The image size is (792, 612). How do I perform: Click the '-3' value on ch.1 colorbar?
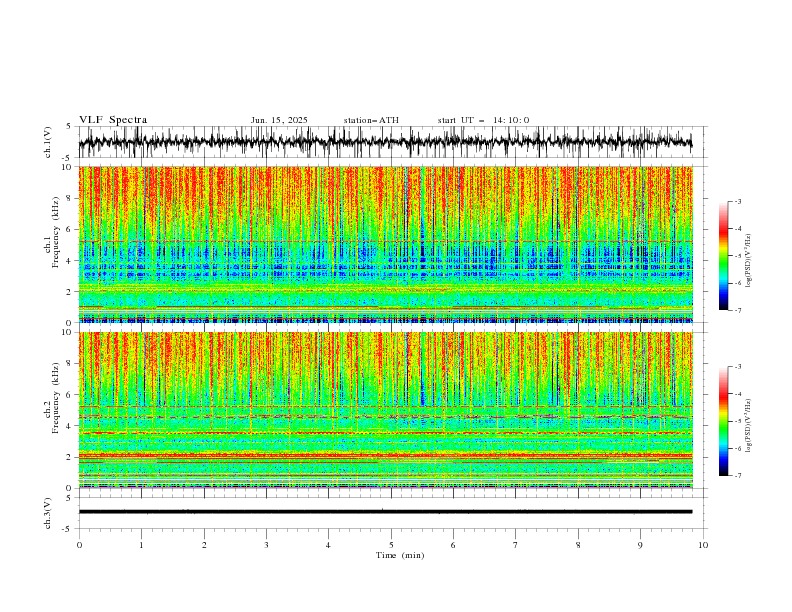tap(737, 201)
